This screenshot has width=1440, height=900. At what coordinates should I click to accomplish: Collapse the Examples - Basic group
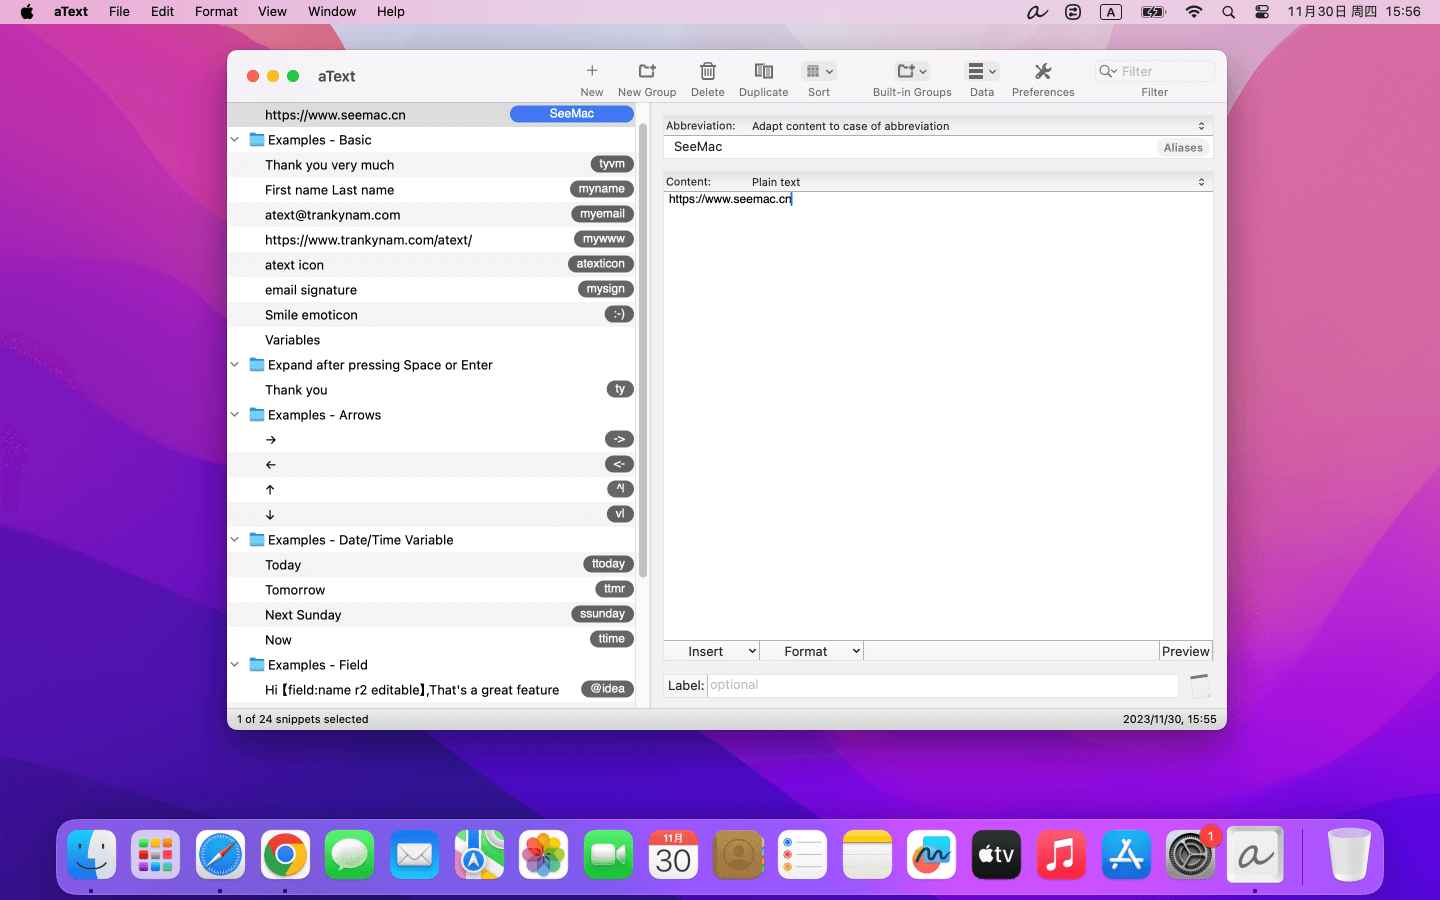[235, 140]
